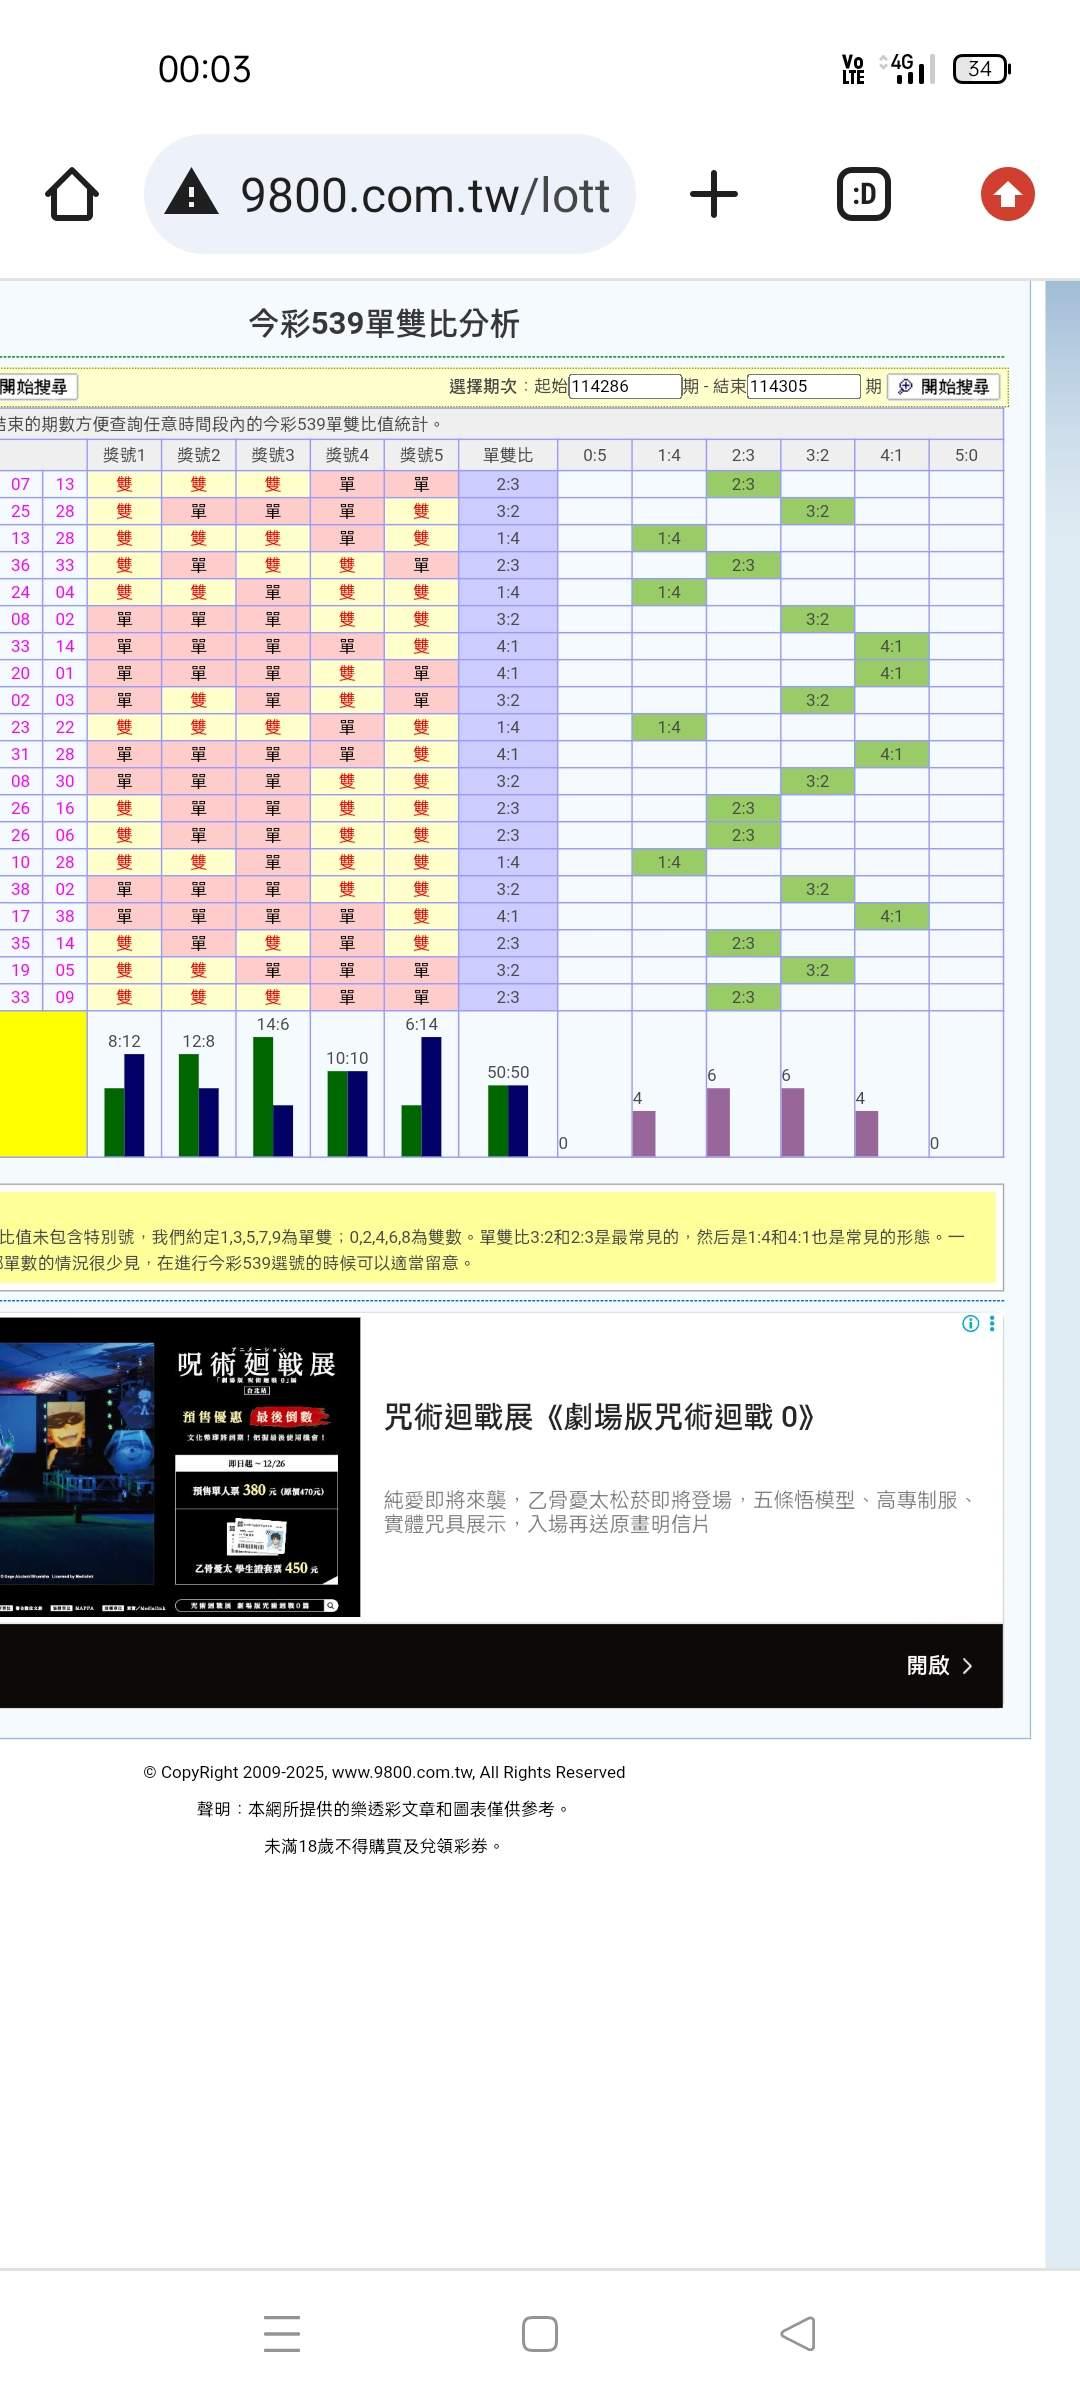
Task: Click left 開始搜尋 button
Action: [38, 387]
